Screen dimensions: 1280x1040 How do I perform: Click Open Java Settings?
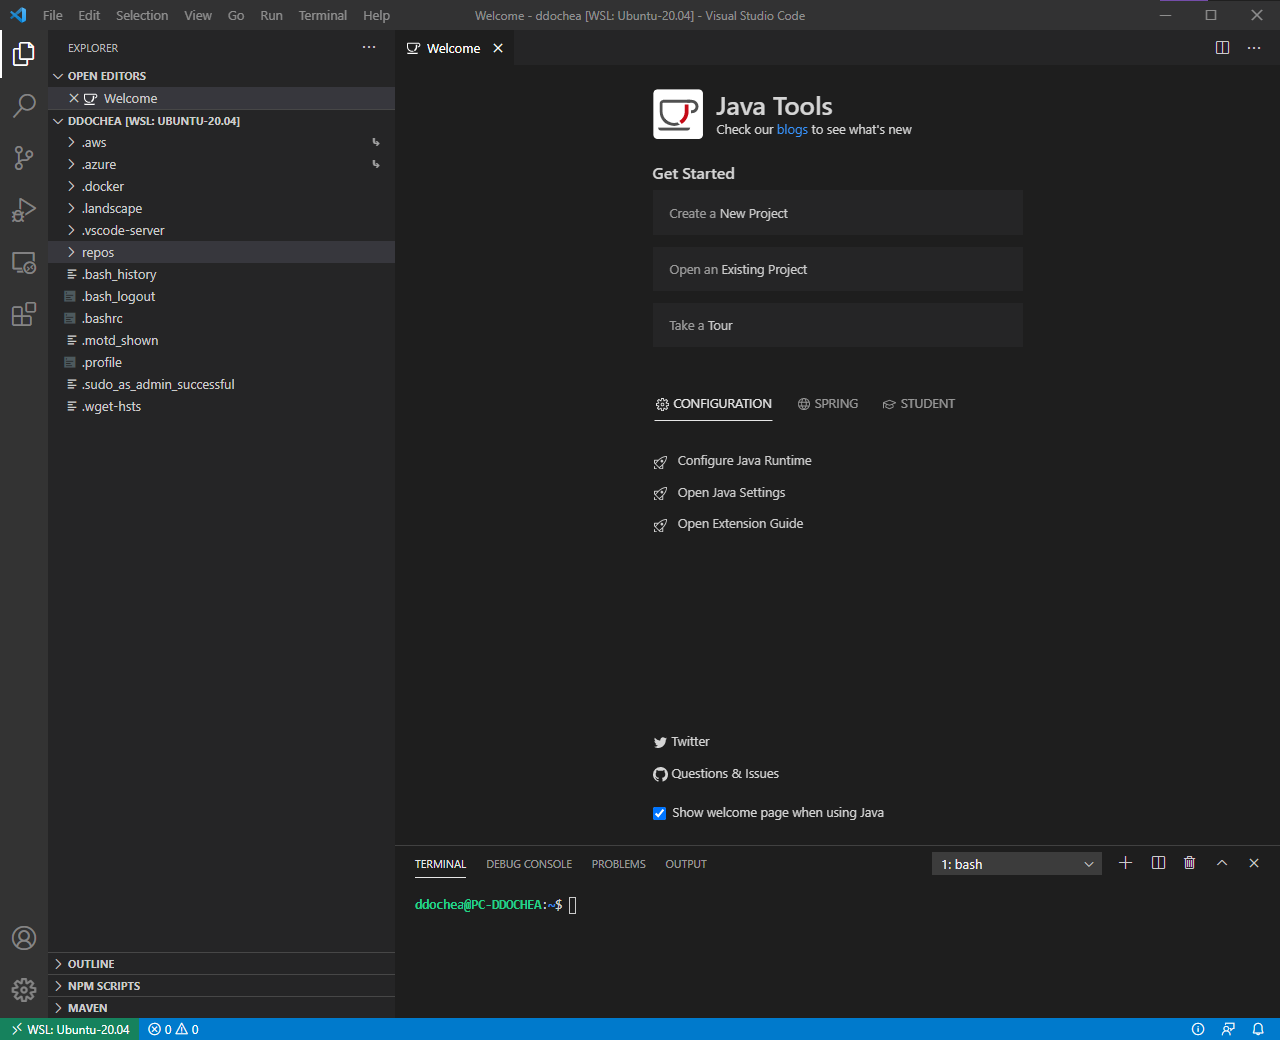(731, 493)
